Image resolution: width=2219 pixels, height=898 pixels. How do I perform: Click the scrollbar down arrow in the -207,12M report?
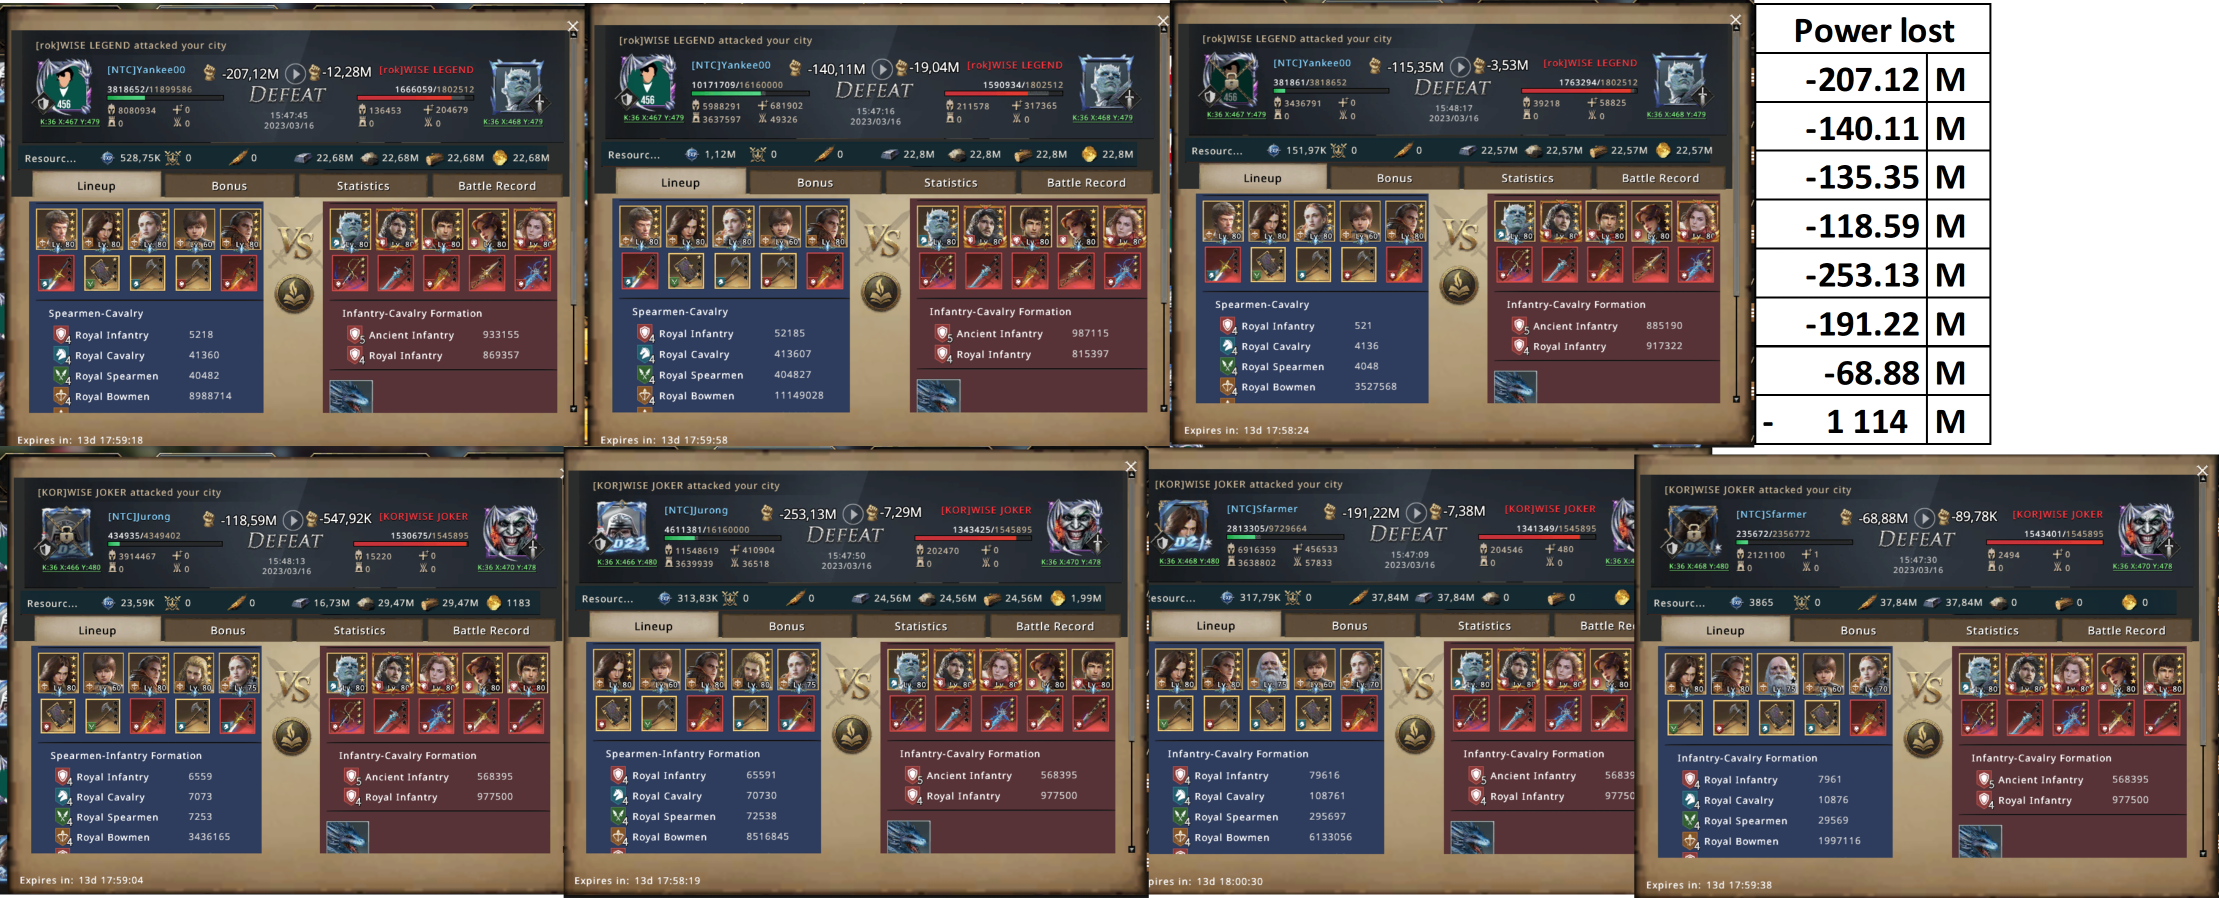(573, 408)
